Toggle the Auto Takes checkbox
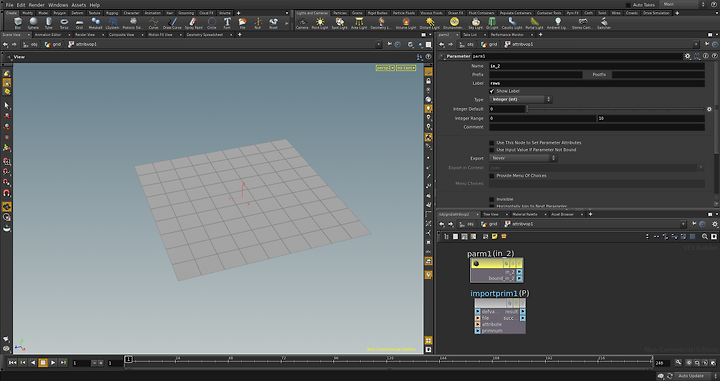The image size is (720, 381). 628,5
